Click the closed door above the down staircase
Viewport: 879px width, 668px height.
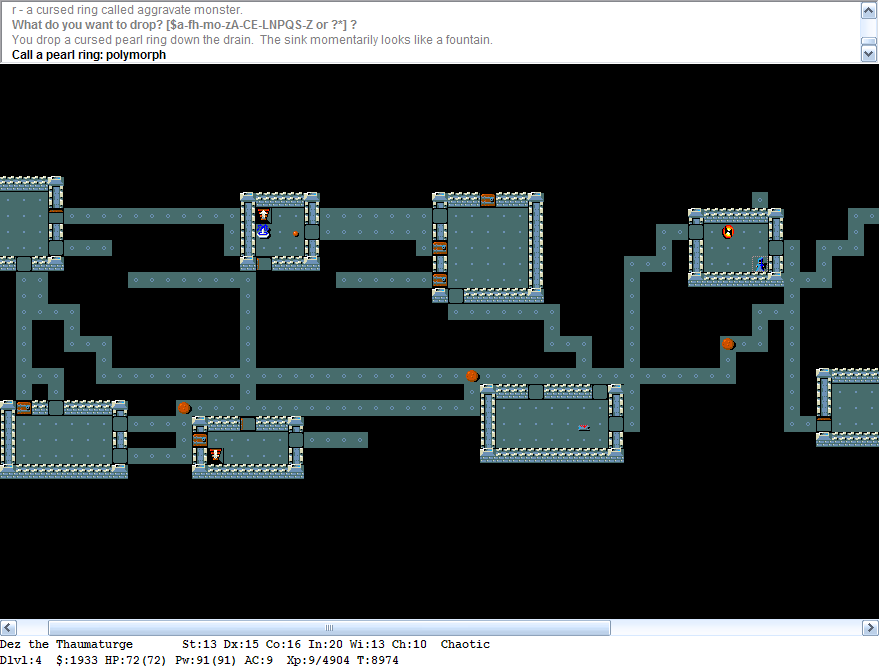[200, 439]
